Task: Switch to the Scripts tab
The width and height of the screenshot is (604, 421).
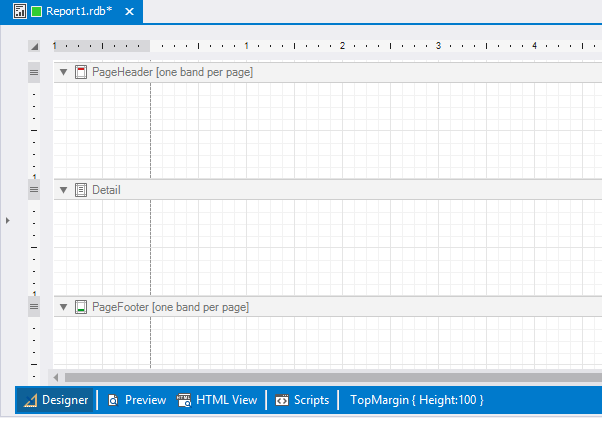Action: coord(302,400)
